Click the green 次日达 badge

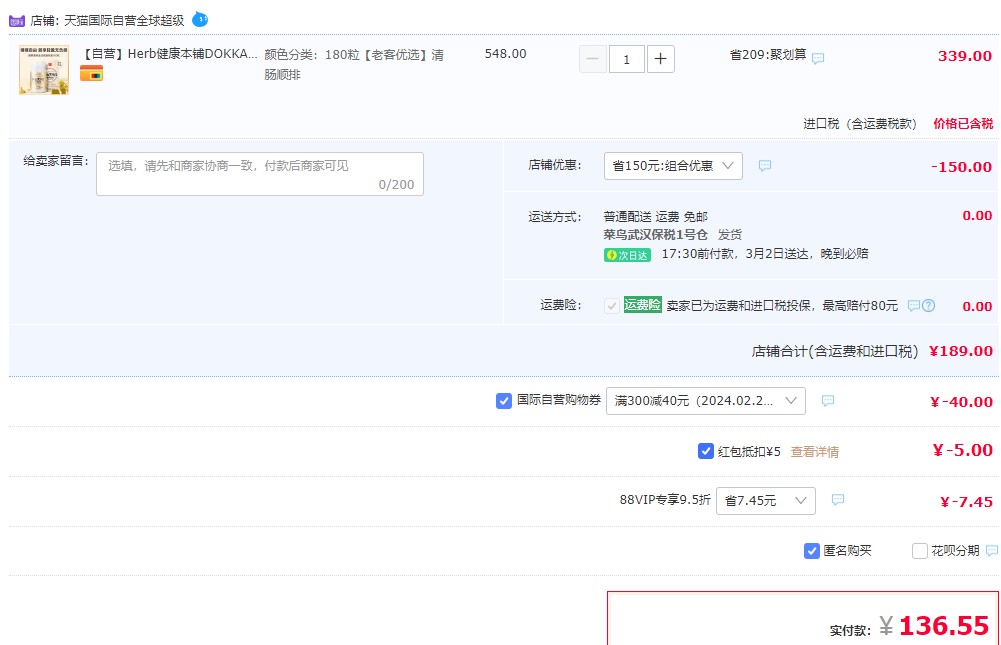(627, 255)
